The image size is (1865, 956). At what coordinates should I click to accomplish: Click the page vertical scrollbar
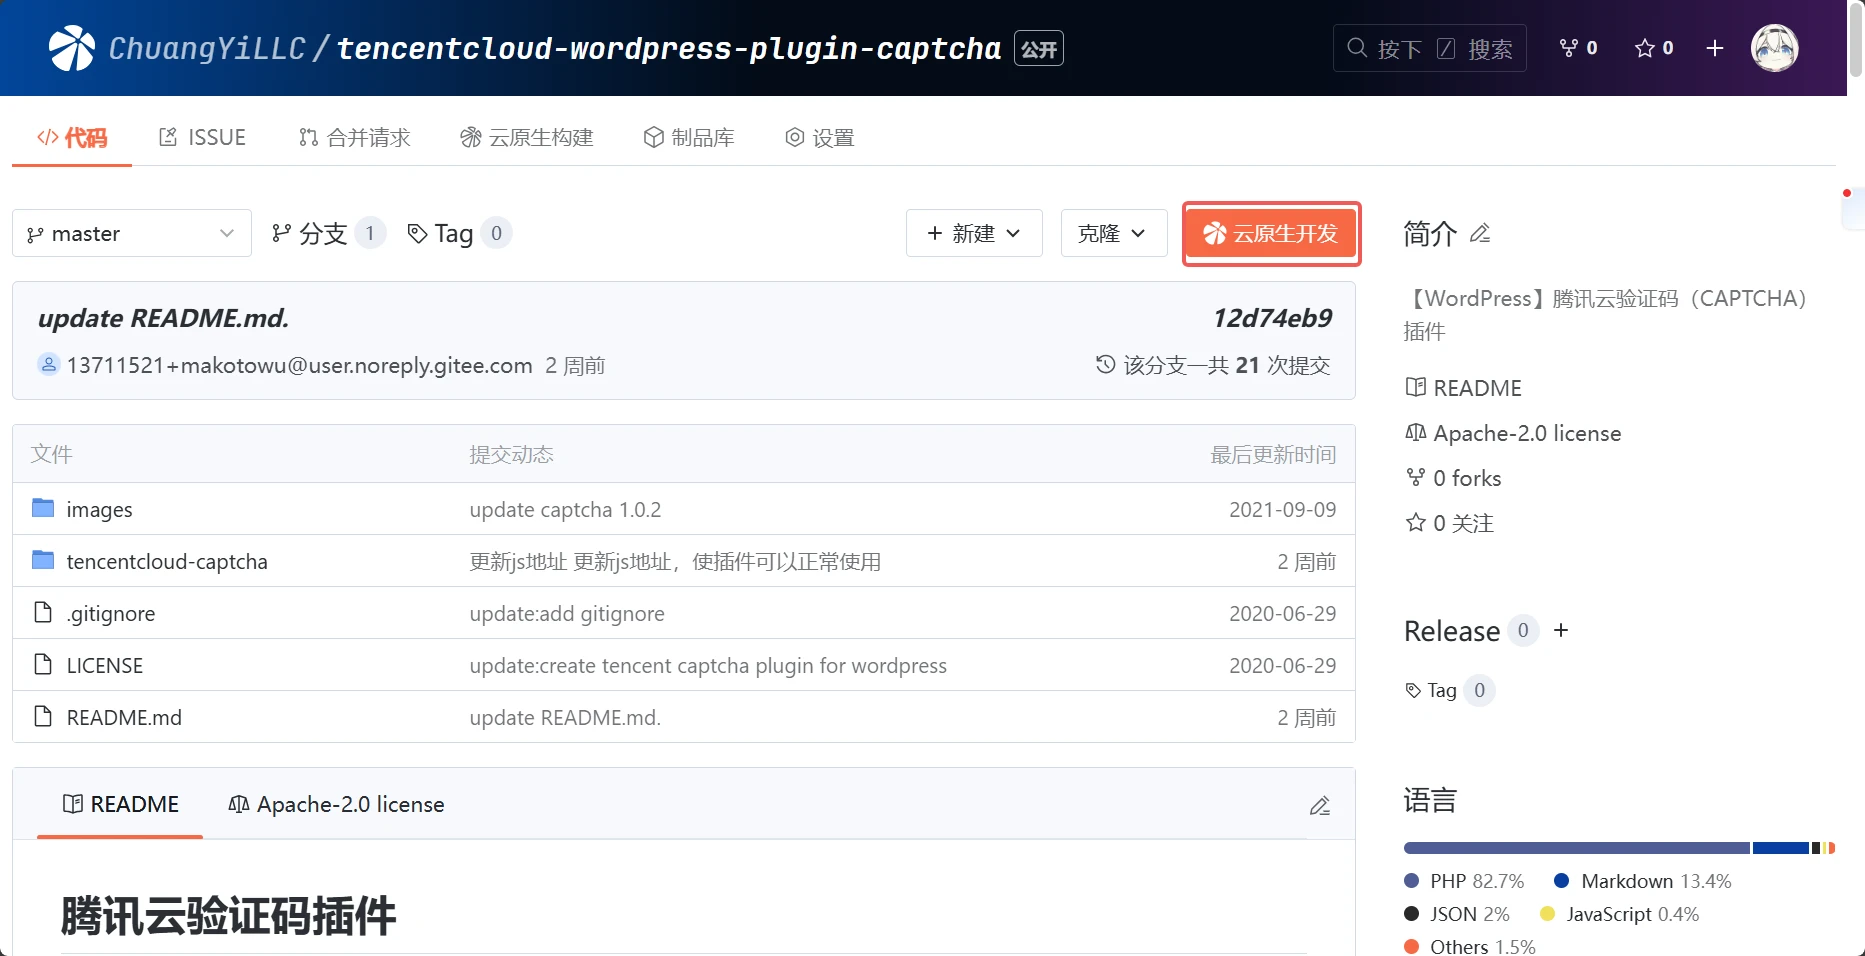[x=1856, y=38]
